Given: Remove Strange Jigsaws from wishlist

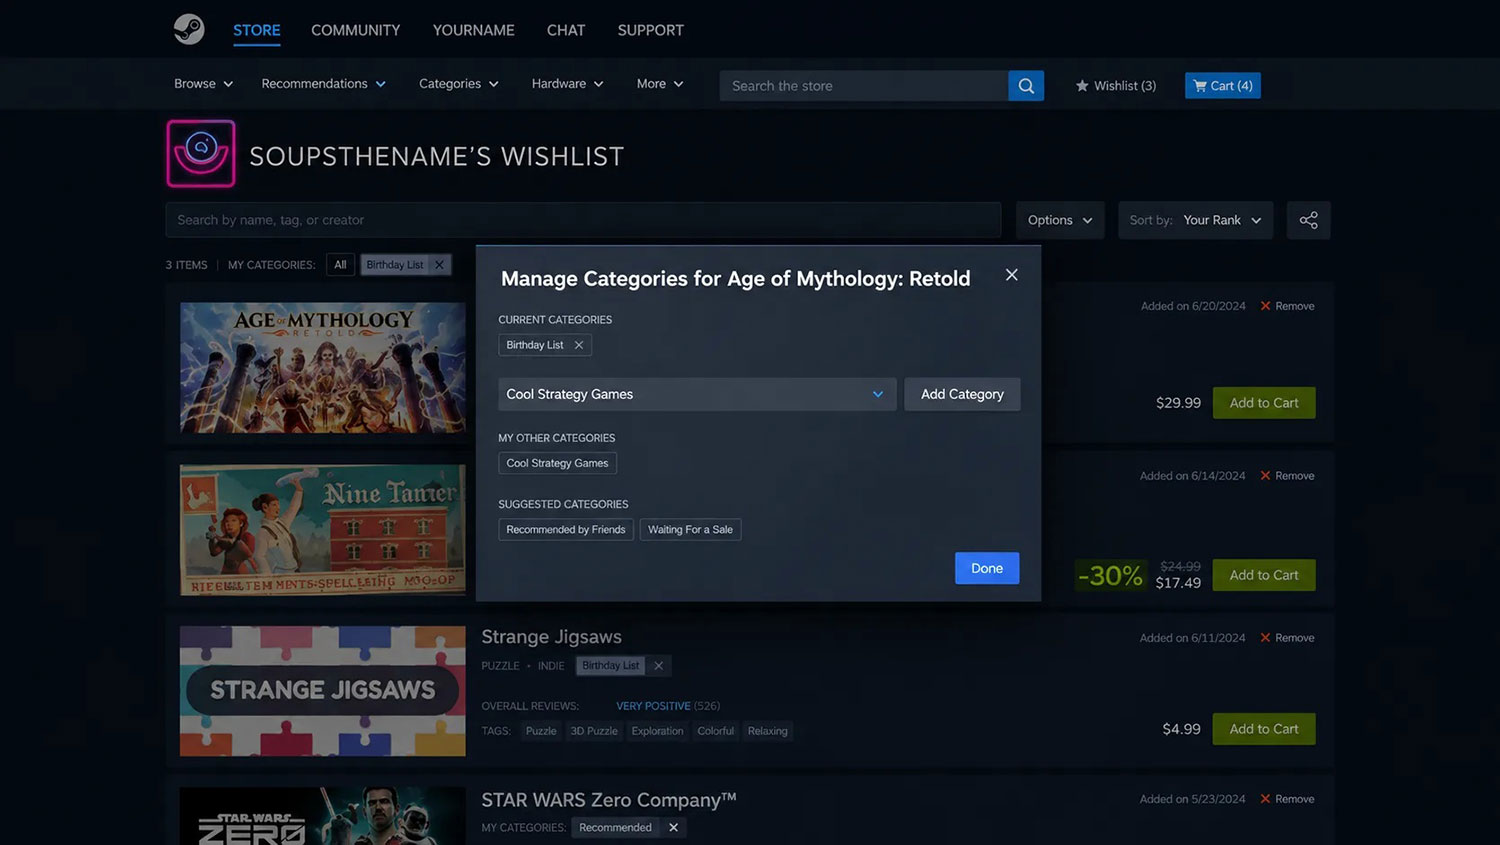Looking at the screenshot, I should pyautogui.click(x=1287, y=638).
